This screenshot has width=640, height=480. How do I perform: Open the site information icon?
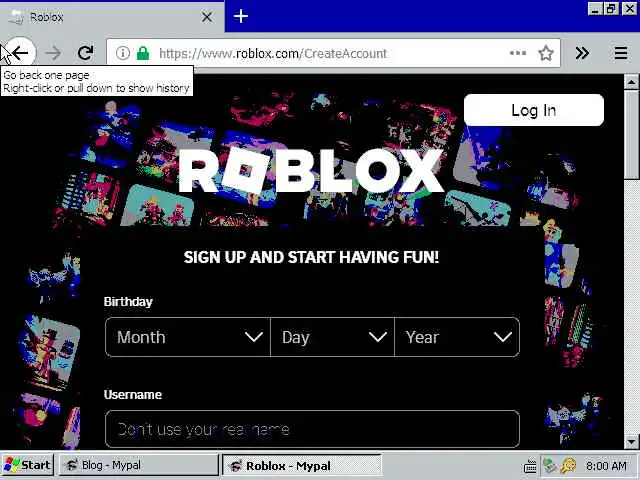point(122,53)
